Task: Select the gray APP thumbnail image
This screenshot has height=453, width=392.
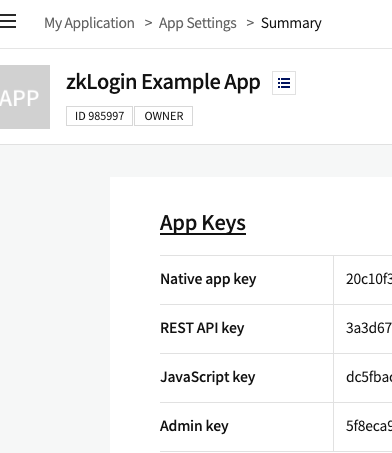Action: tap(25, 97)
